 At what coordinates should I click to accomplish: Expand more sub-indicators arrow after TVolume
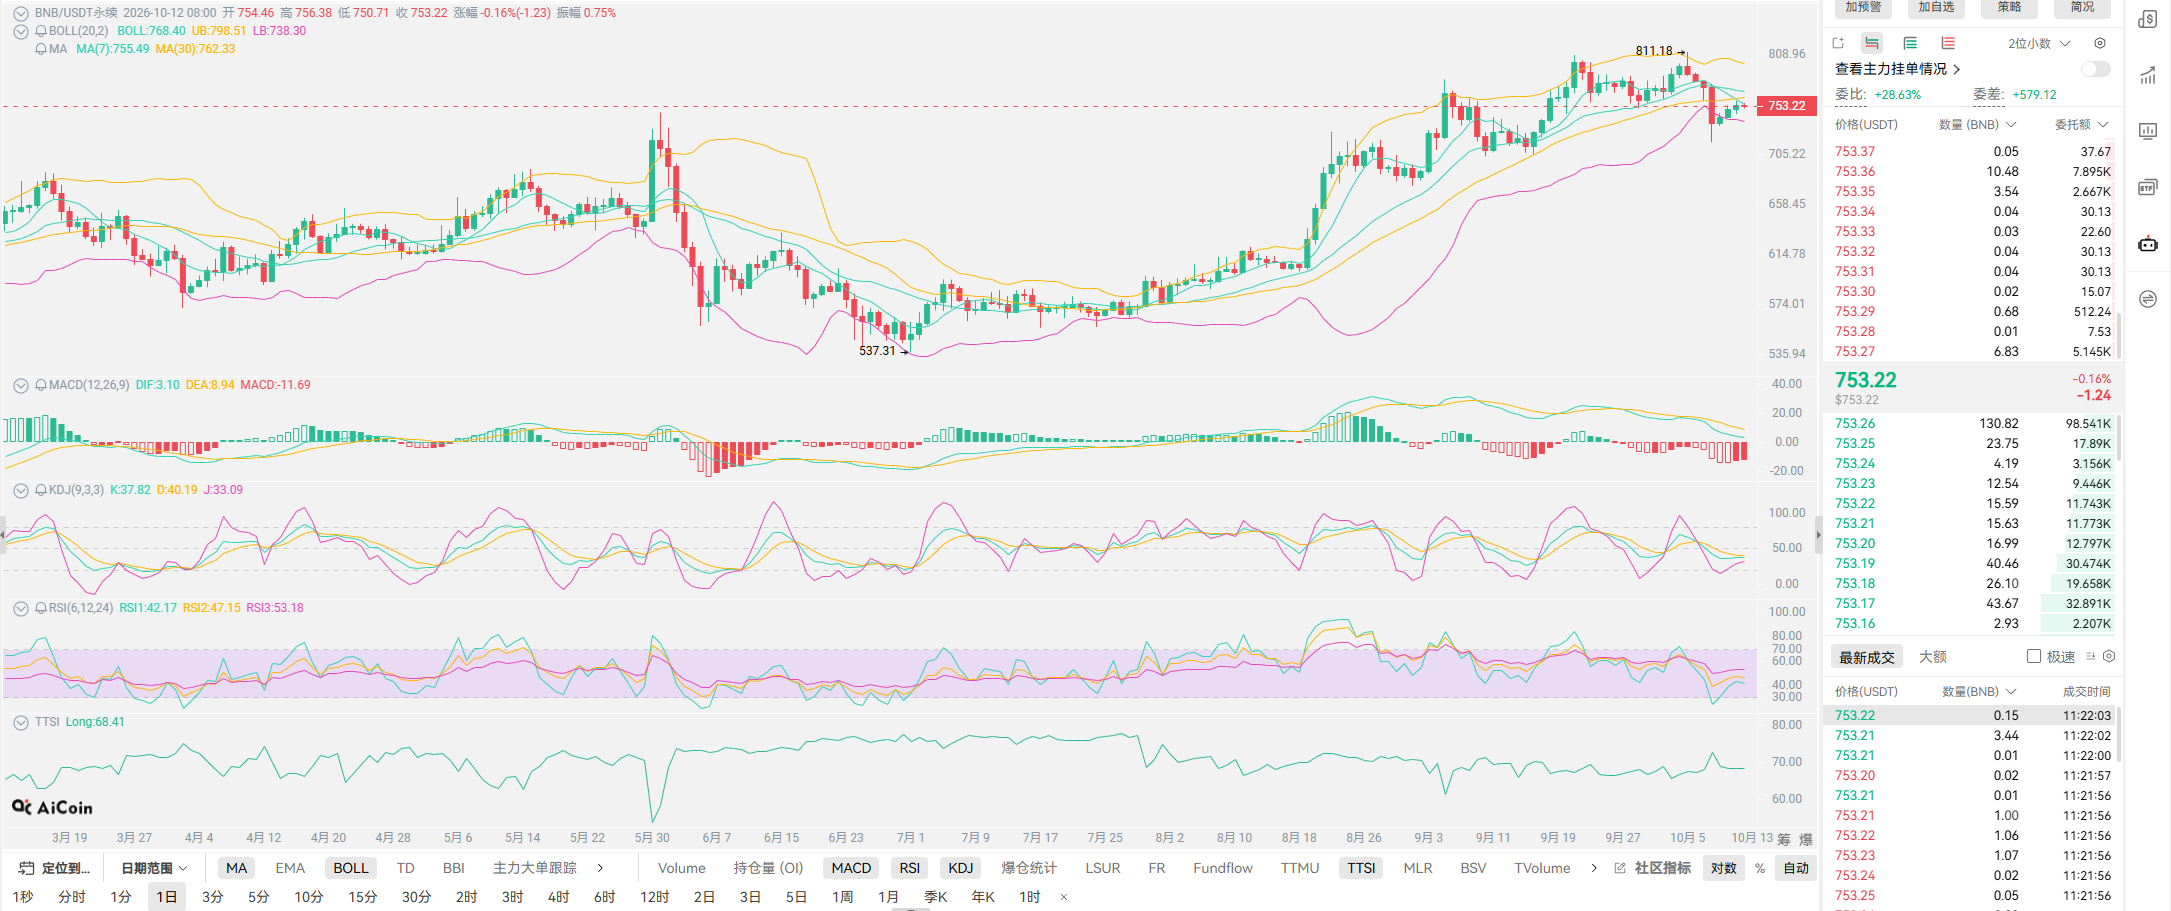click(x=1593, y=868)
